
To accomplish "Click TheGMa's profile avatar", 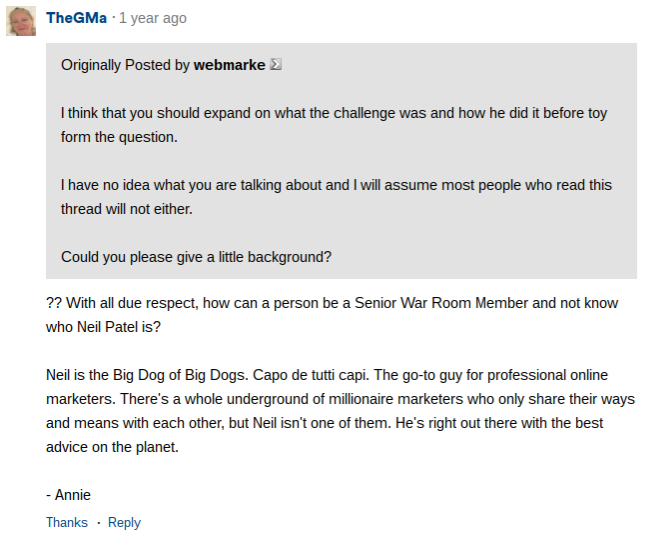I will tap(21, 20).
